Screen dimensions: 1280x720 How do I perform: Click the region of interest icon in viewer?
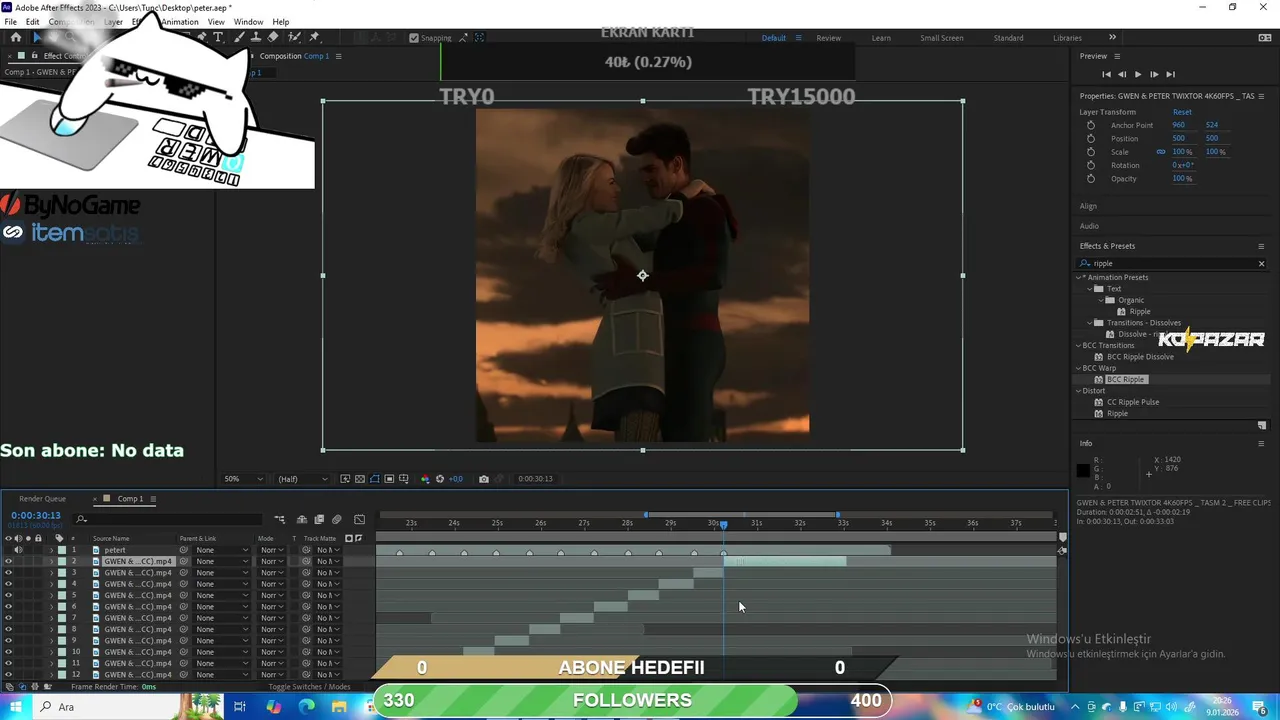[389, 479]
